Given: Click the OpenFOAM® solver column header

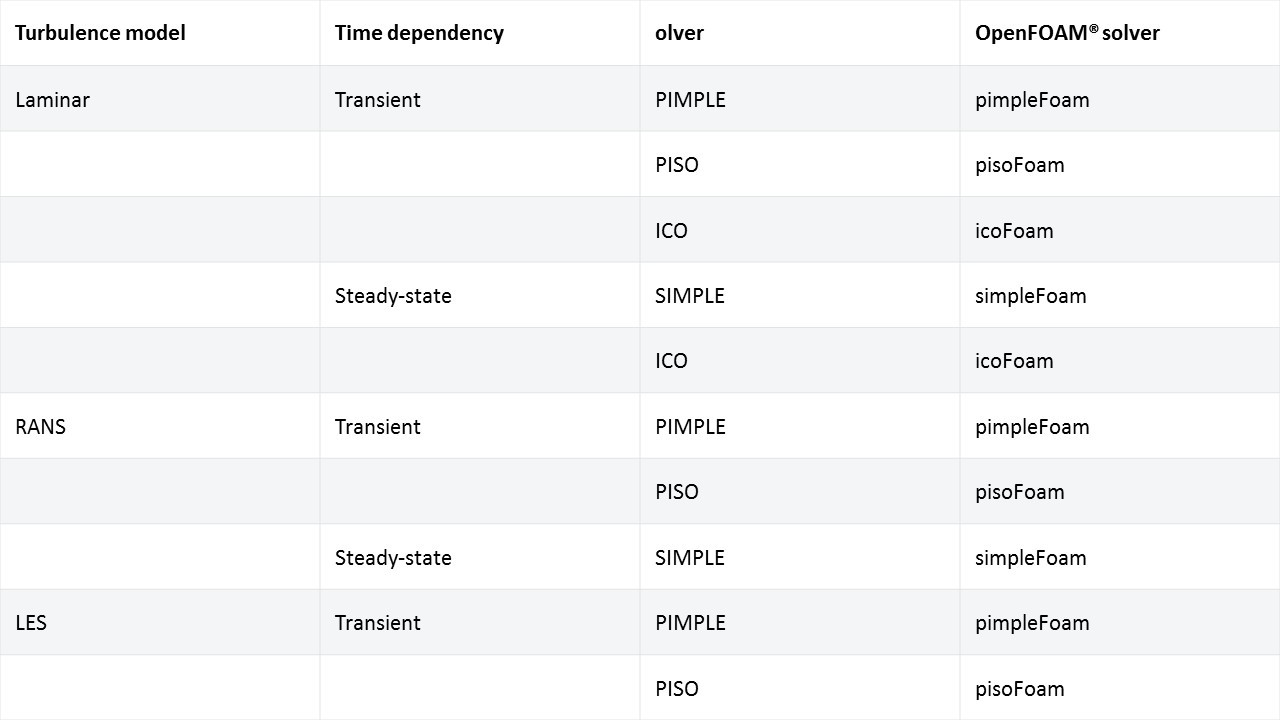Looking at the screenshot, I should [x=1067, y=33].
